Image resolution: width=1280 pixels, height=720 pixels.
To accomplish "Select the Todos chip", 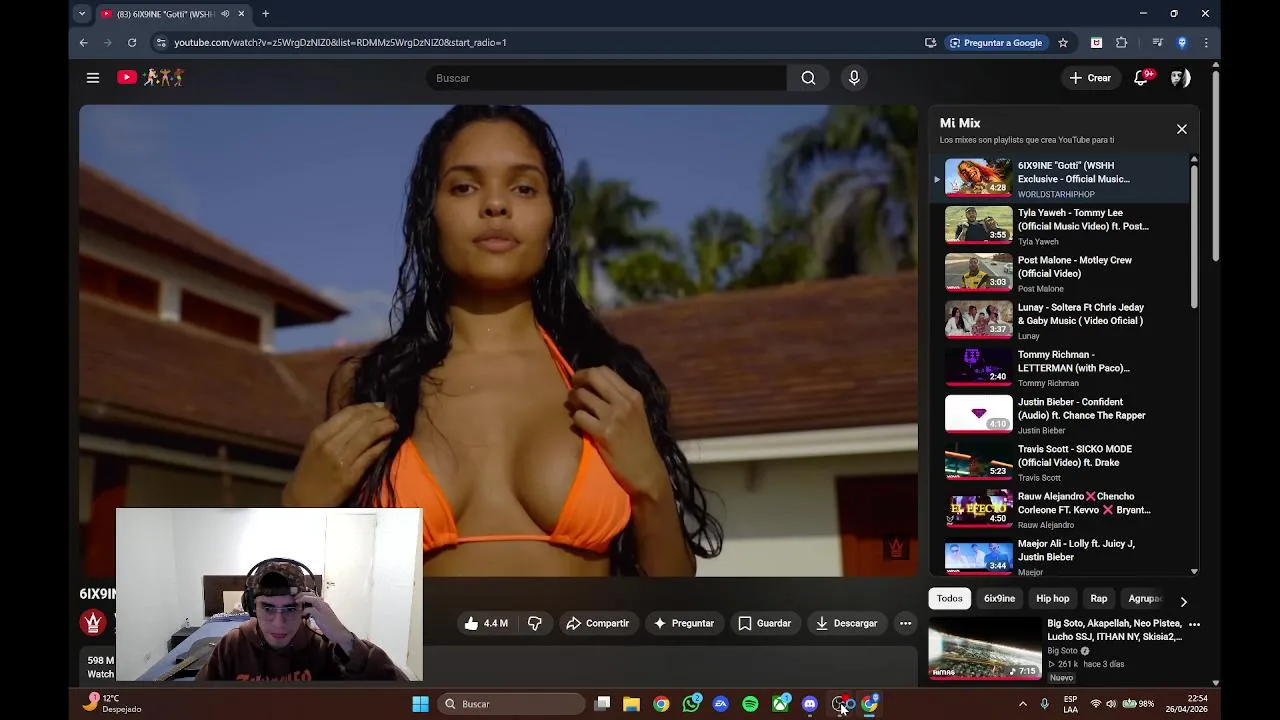I will pyautogui.click(x=950, y=599).
